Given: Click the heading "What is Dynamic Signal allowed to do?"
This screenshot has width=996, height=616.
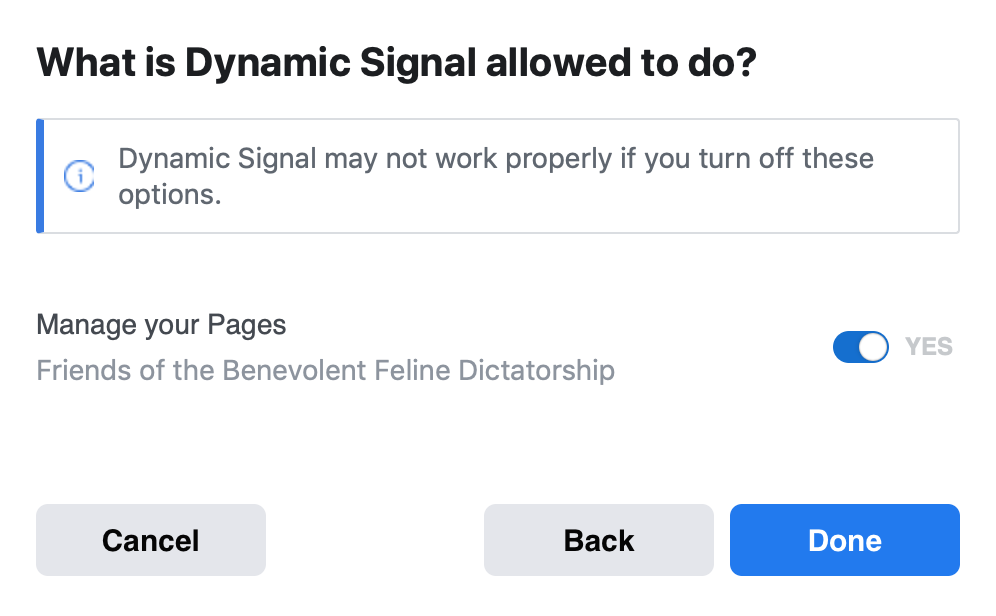Looking at the screenshot, I should coord(396,63).
